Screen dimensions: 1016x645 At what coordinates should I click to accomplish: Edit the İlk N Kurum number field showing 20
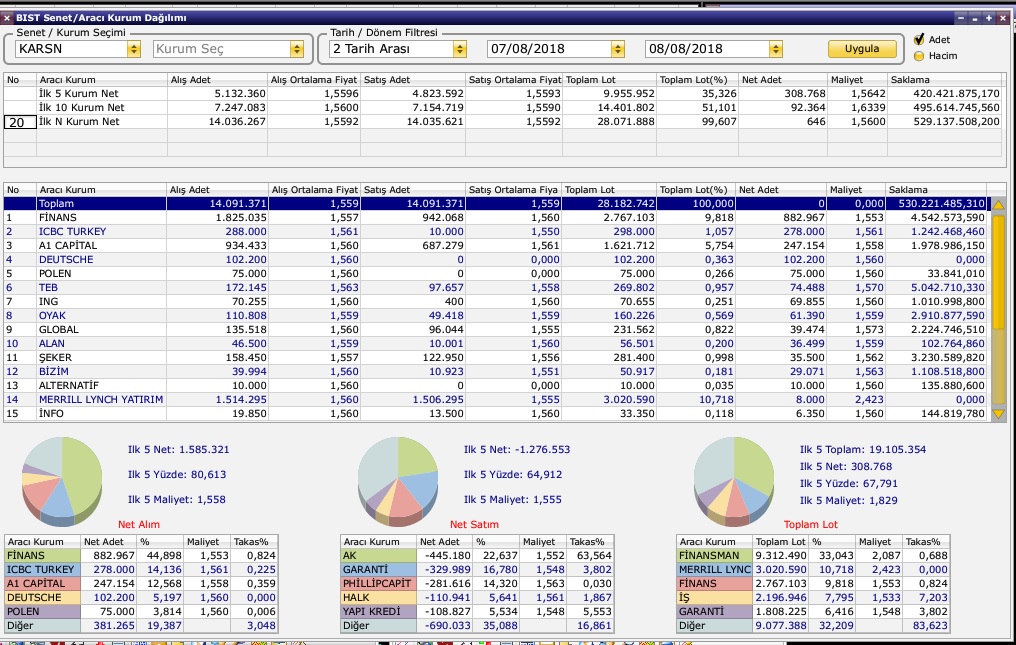[x=19, y=122]
